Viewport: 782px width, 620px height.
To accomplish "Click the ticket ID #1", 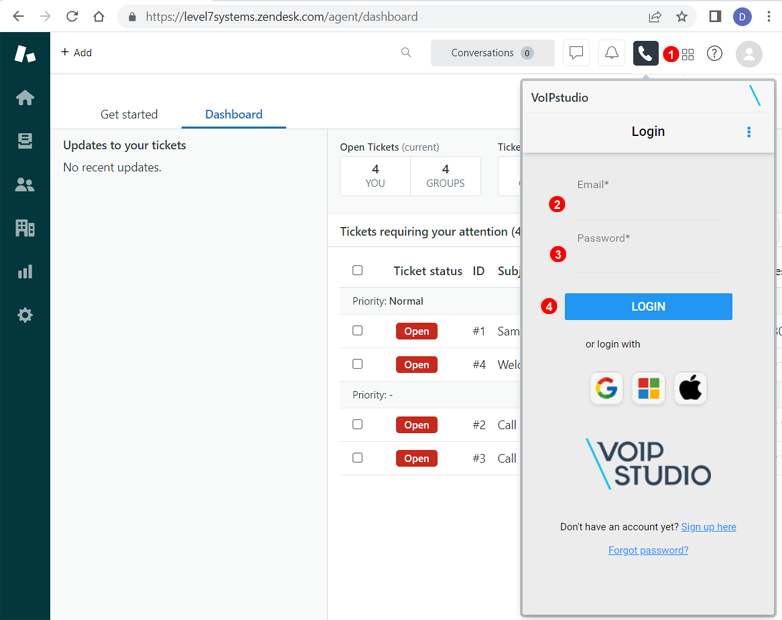I will click(x=479, y=331).
